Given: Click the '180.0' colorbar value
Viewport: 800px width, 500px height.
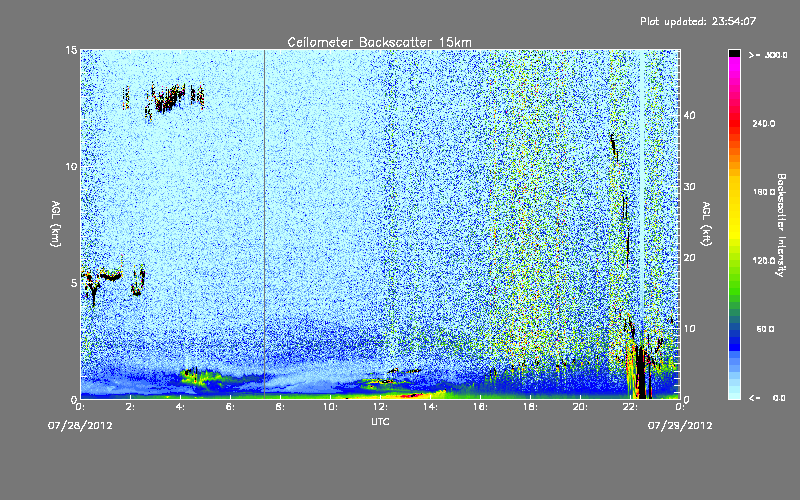Looking at the screenshot, I should [764, 192].
